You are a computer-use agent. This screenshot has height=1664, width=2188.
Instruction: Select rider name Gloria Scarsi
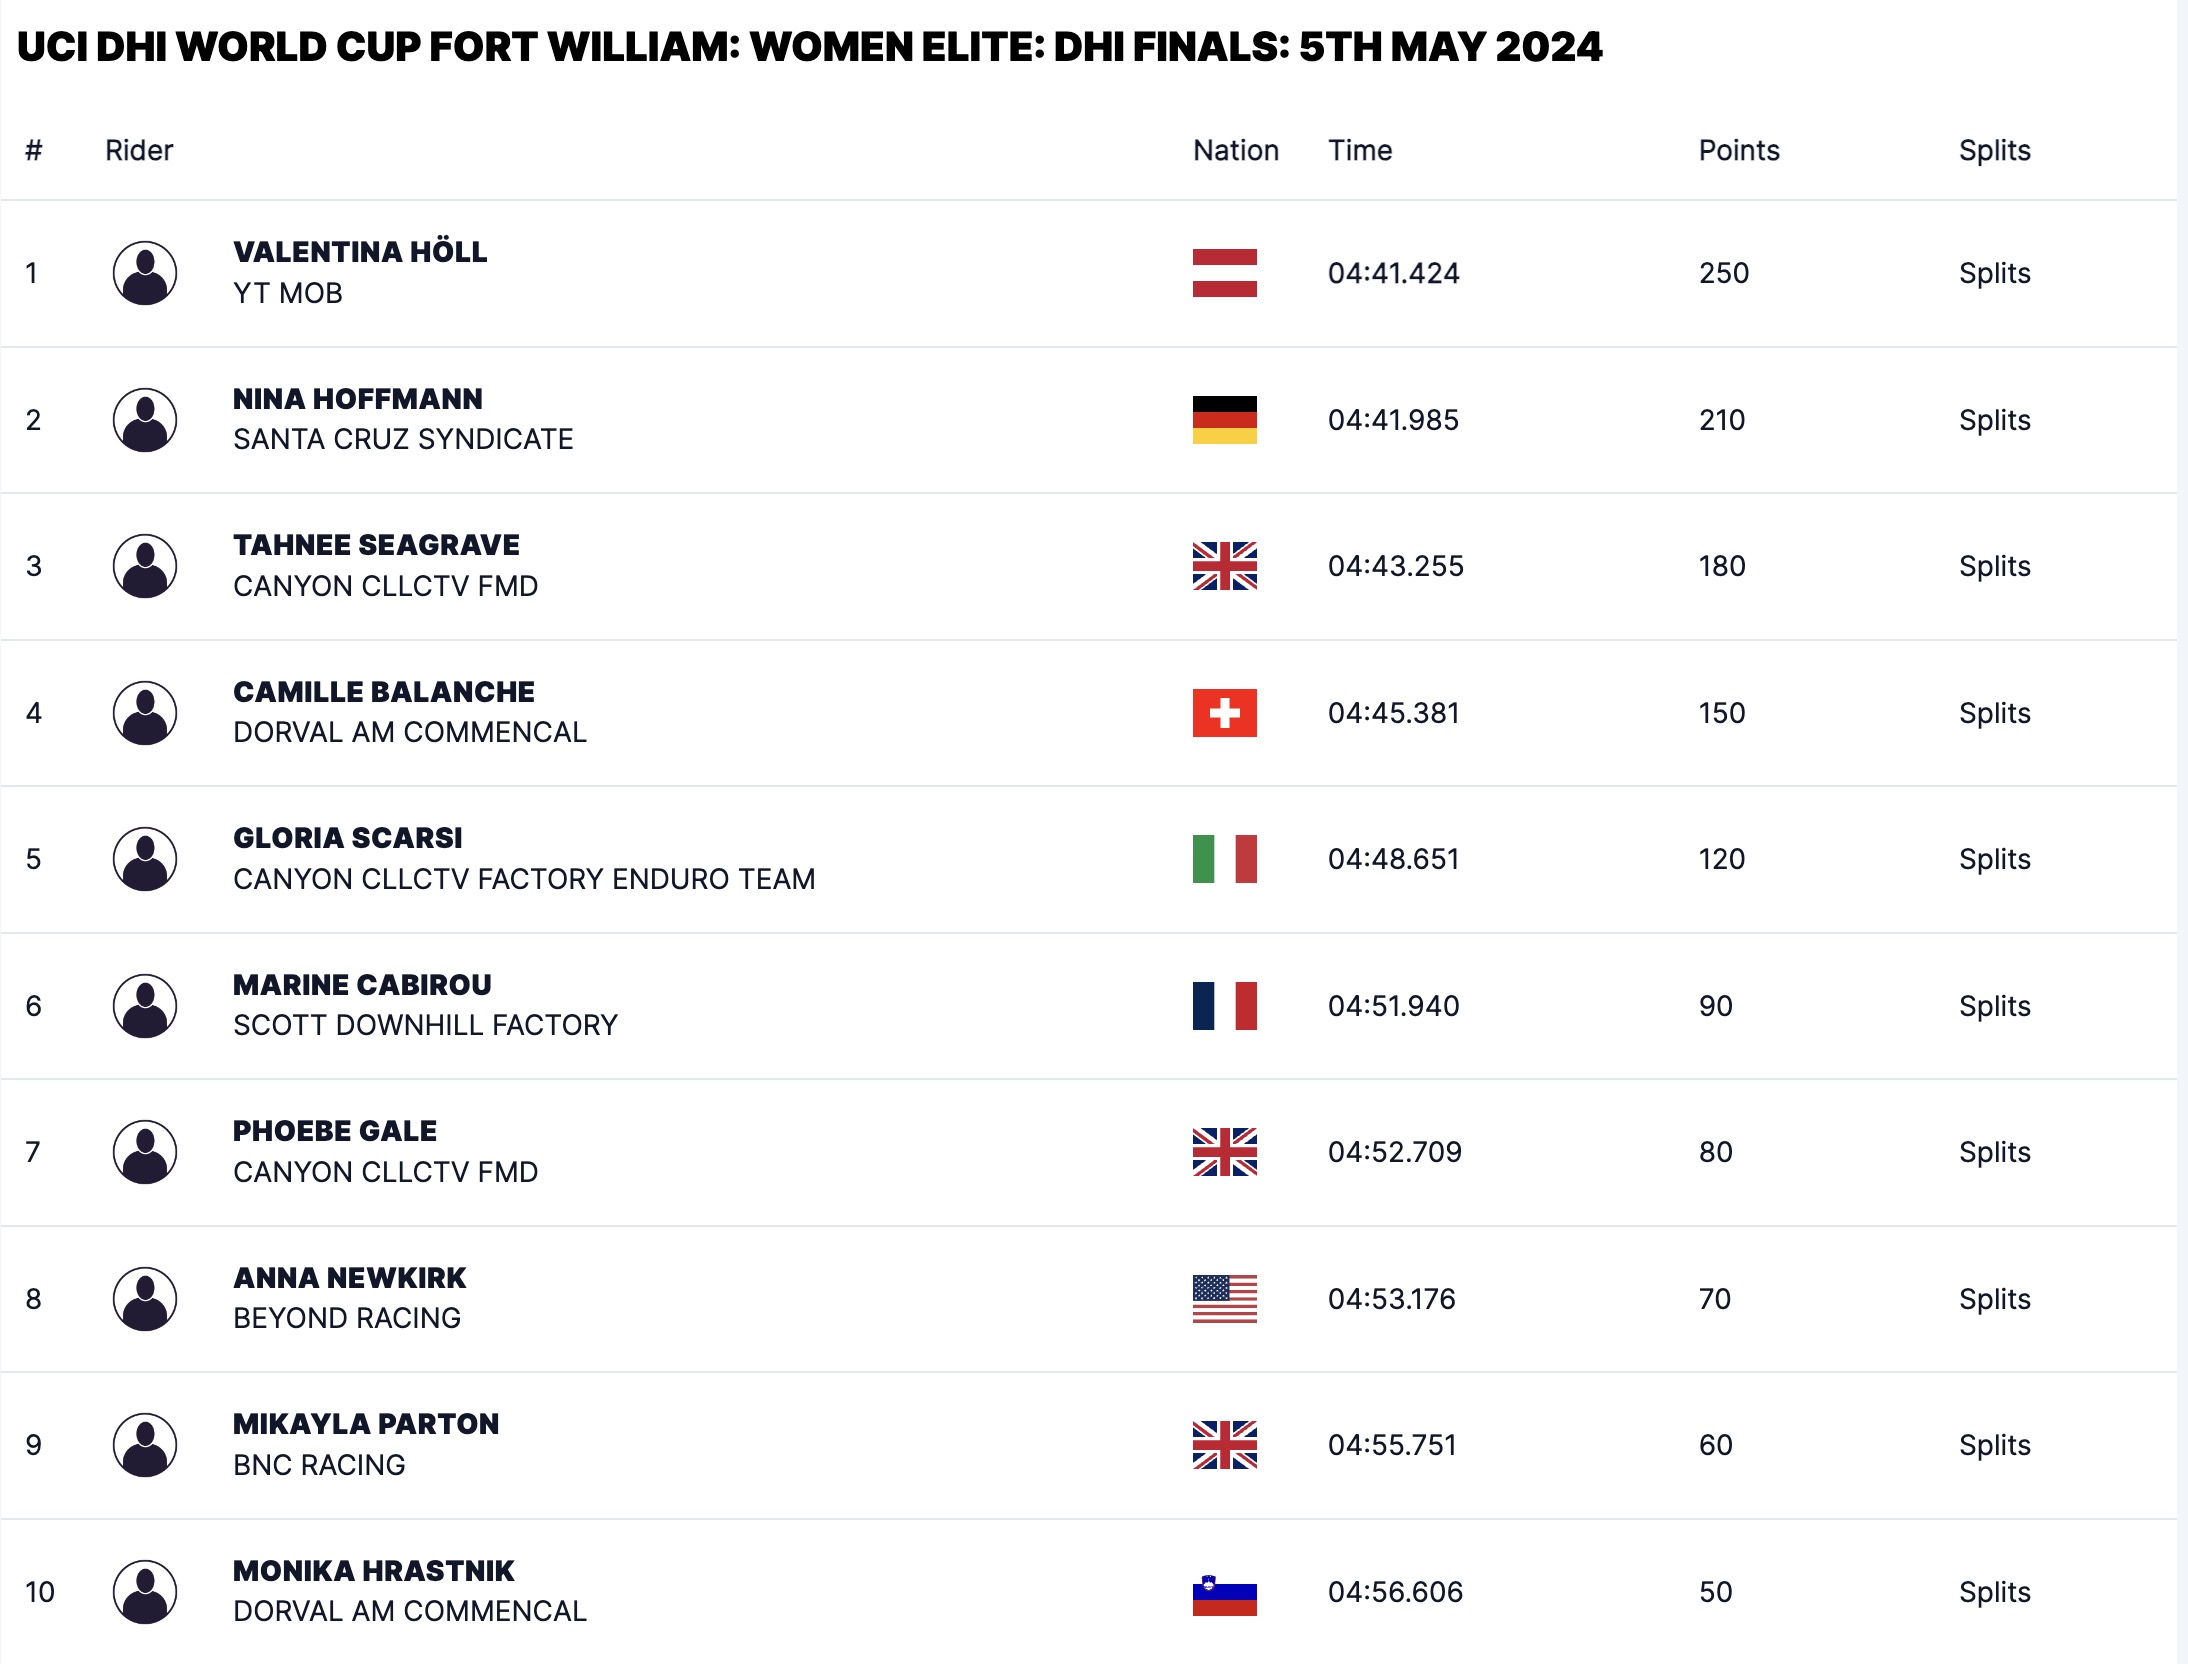(x=348, y=838)
